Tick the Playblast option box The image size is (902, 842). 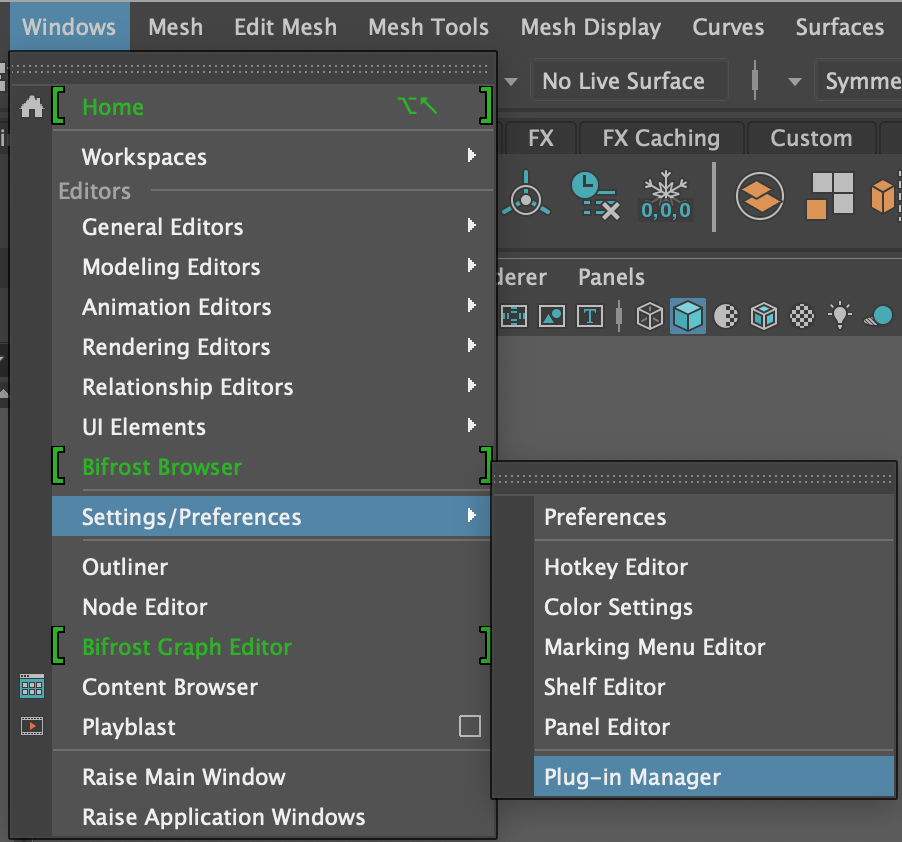click(x=469, y=726)
